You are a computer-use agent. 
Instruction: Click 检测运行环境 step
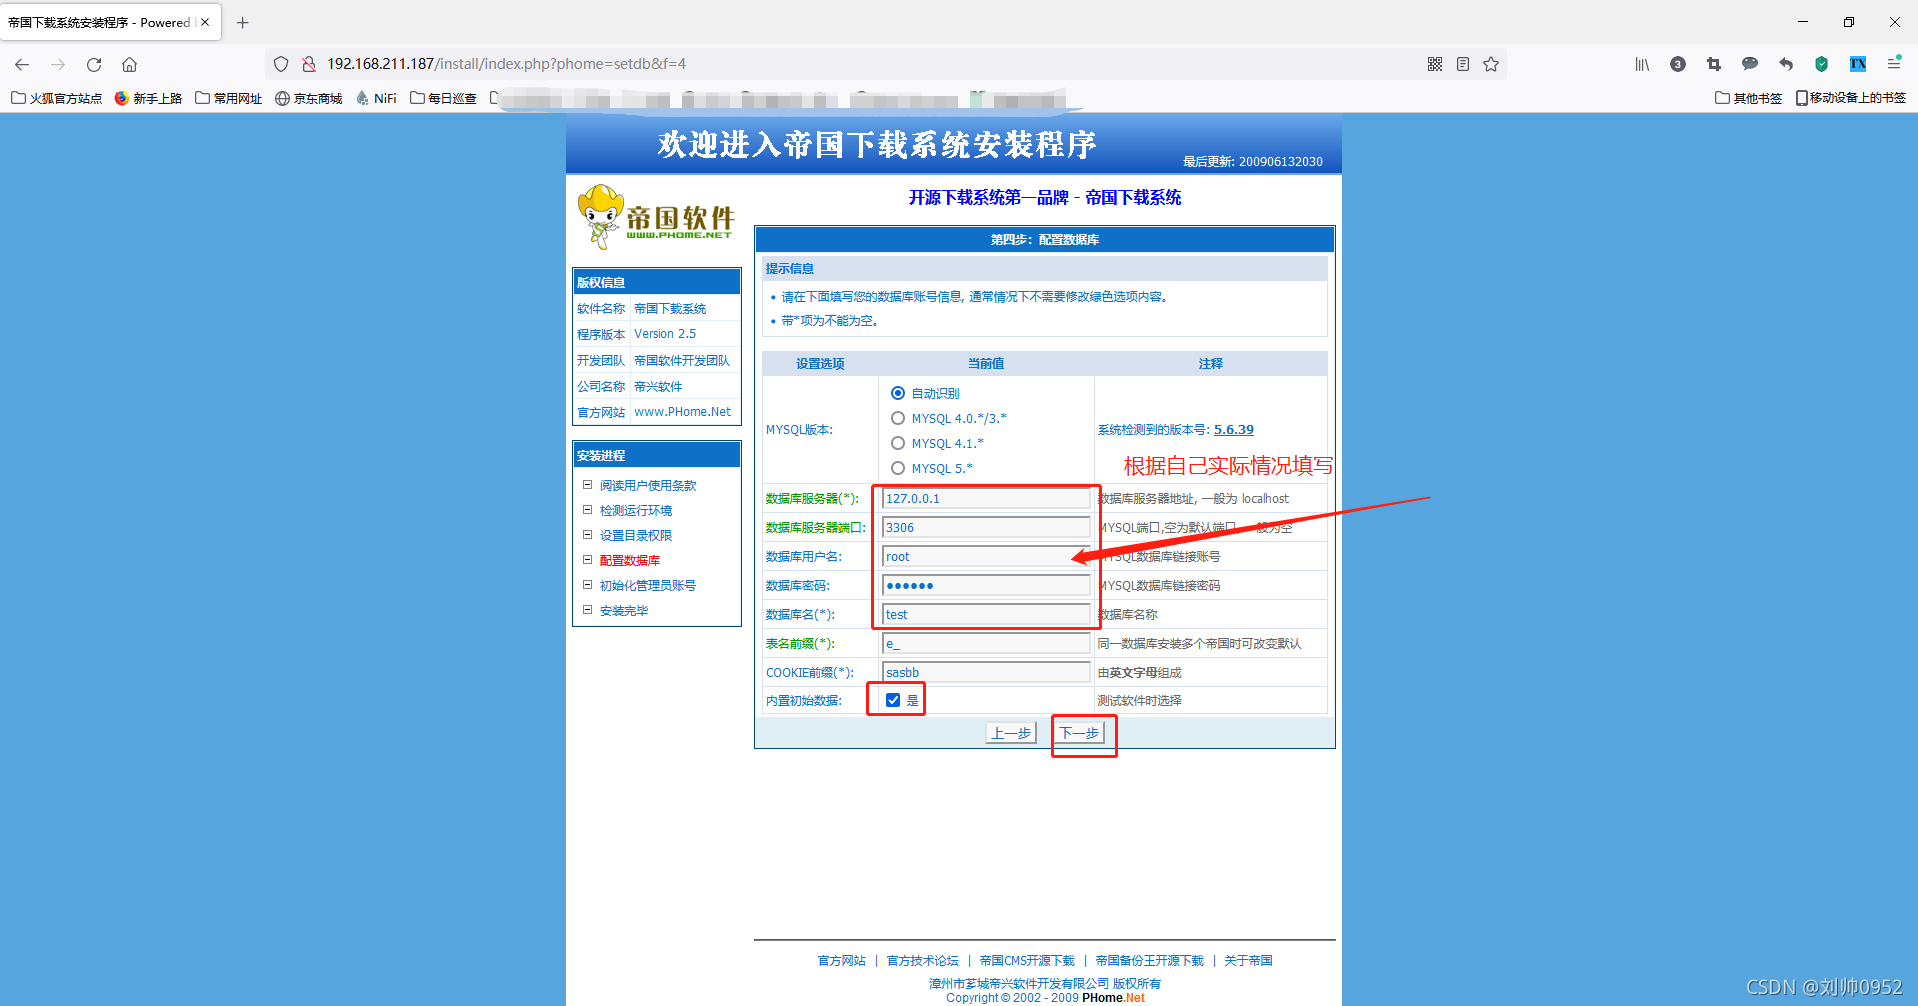point(636,511)
